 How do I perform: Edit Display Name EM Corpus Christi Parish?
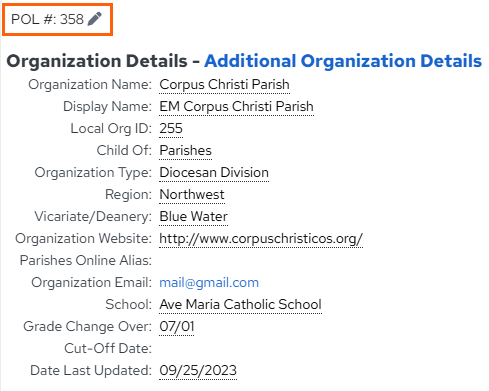click(236, 107)
